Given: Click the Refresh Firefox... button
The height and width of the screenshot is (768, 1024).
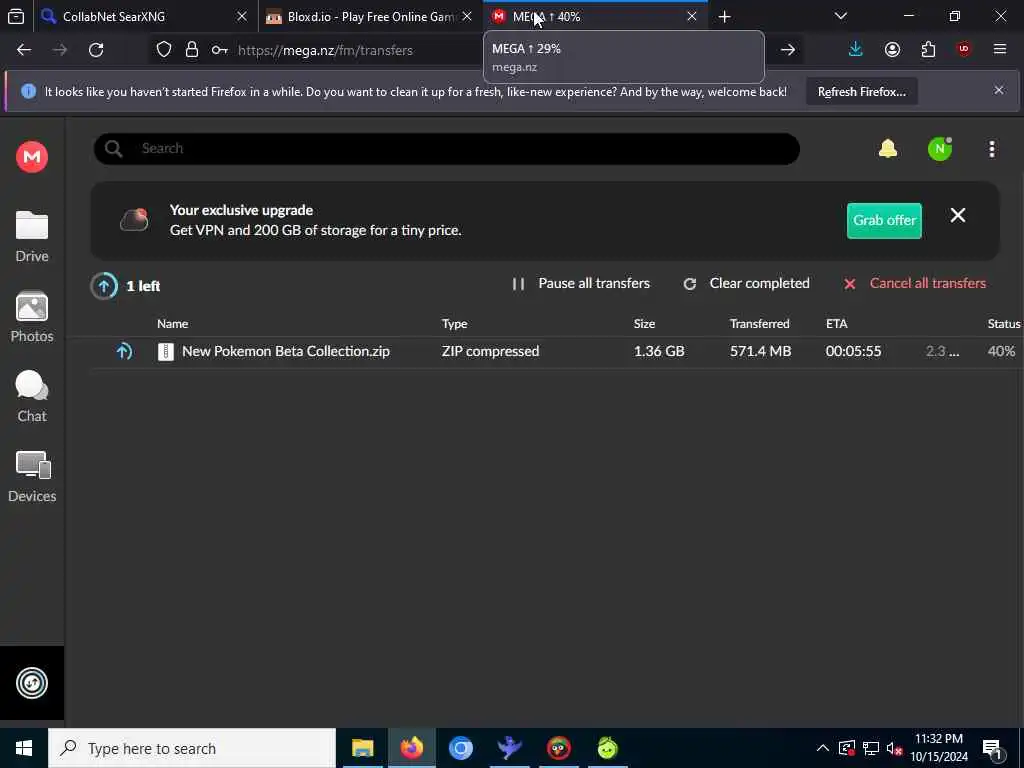Looking at the screenshot, I should tap(861, 92).
